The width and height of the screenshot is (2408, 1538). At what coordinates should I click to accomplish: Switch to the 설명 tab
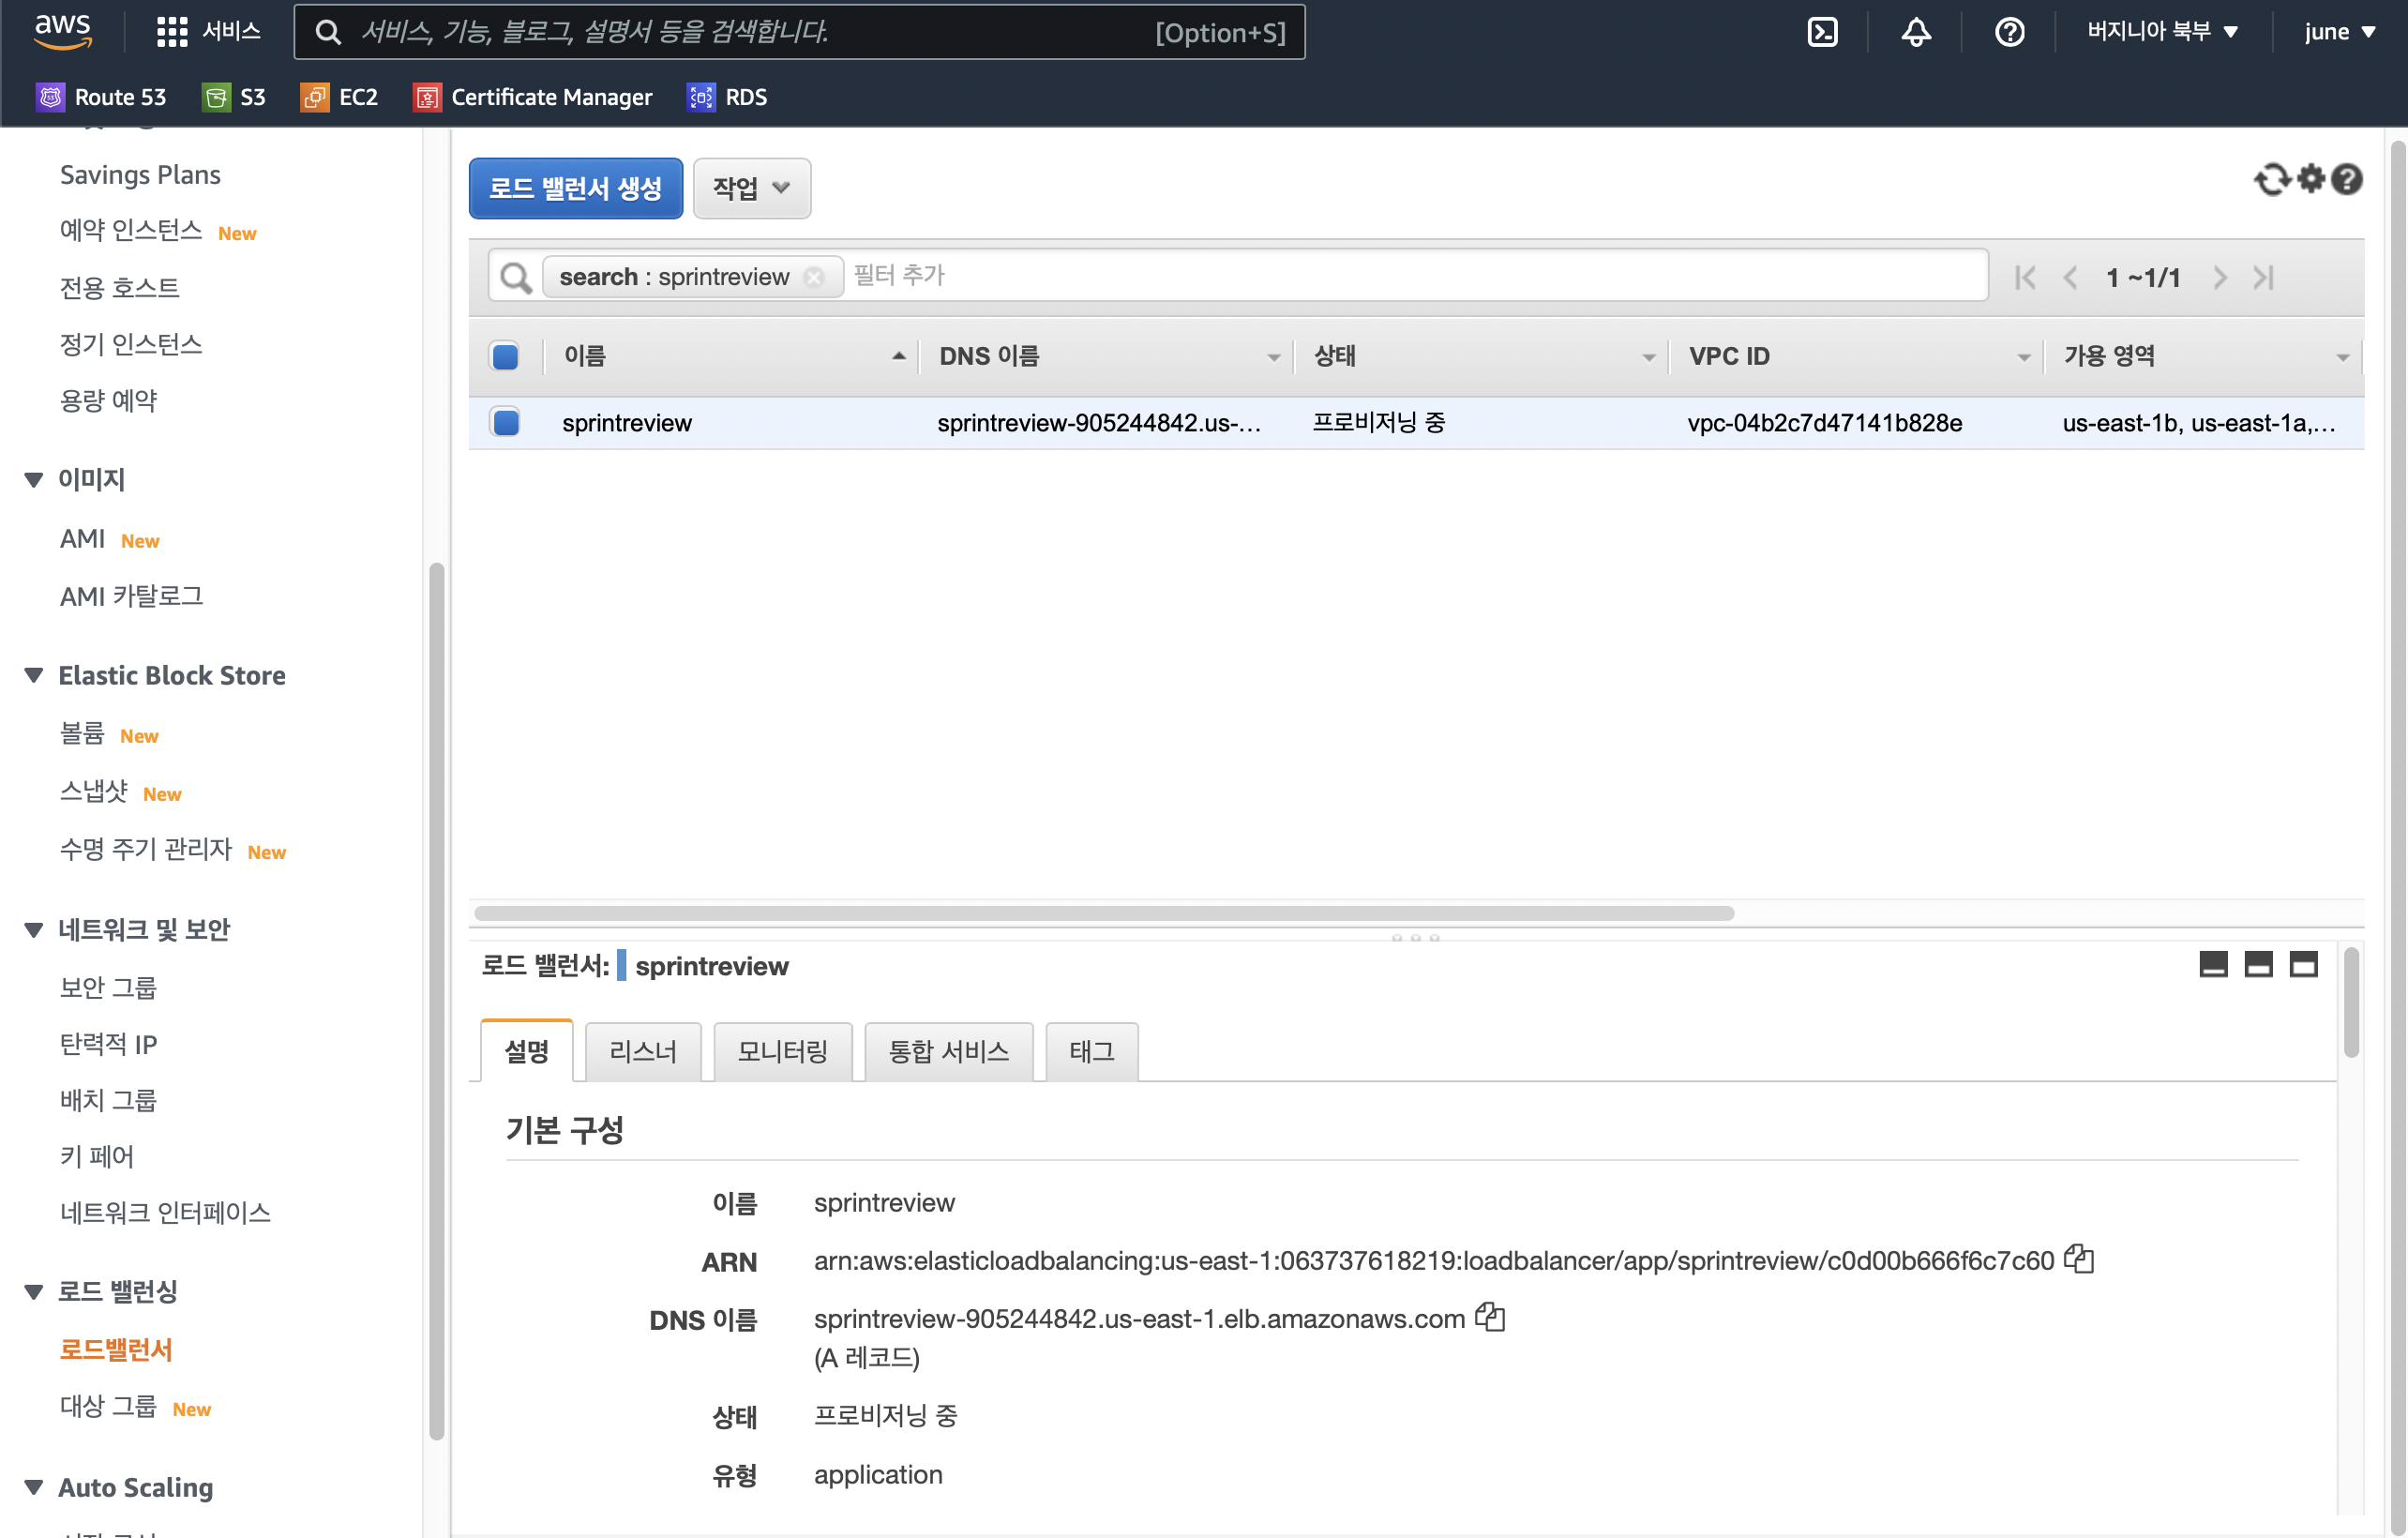pyautogui.click(x=526, y=1051)
